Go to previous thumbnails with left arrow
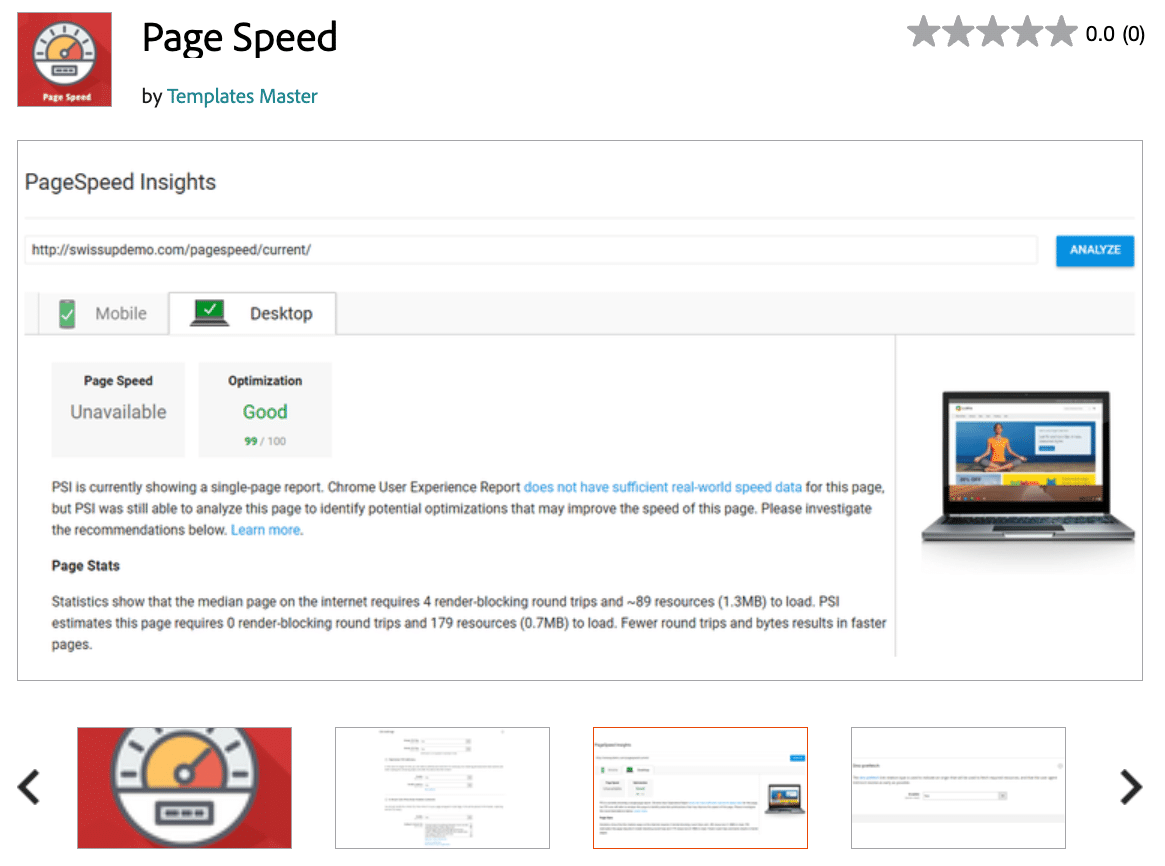The width and height of the screenshot is (1165, 866). 29,787
